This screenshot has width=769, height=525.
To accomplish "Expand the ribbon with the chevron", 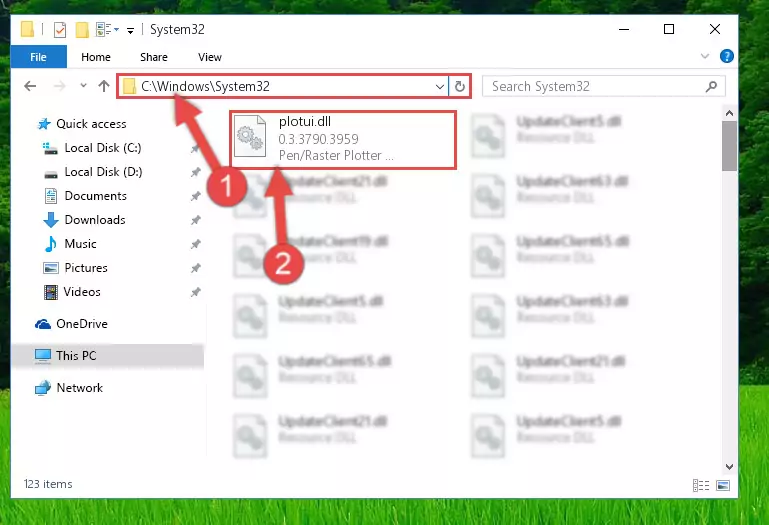I will [x=705, y=56].
